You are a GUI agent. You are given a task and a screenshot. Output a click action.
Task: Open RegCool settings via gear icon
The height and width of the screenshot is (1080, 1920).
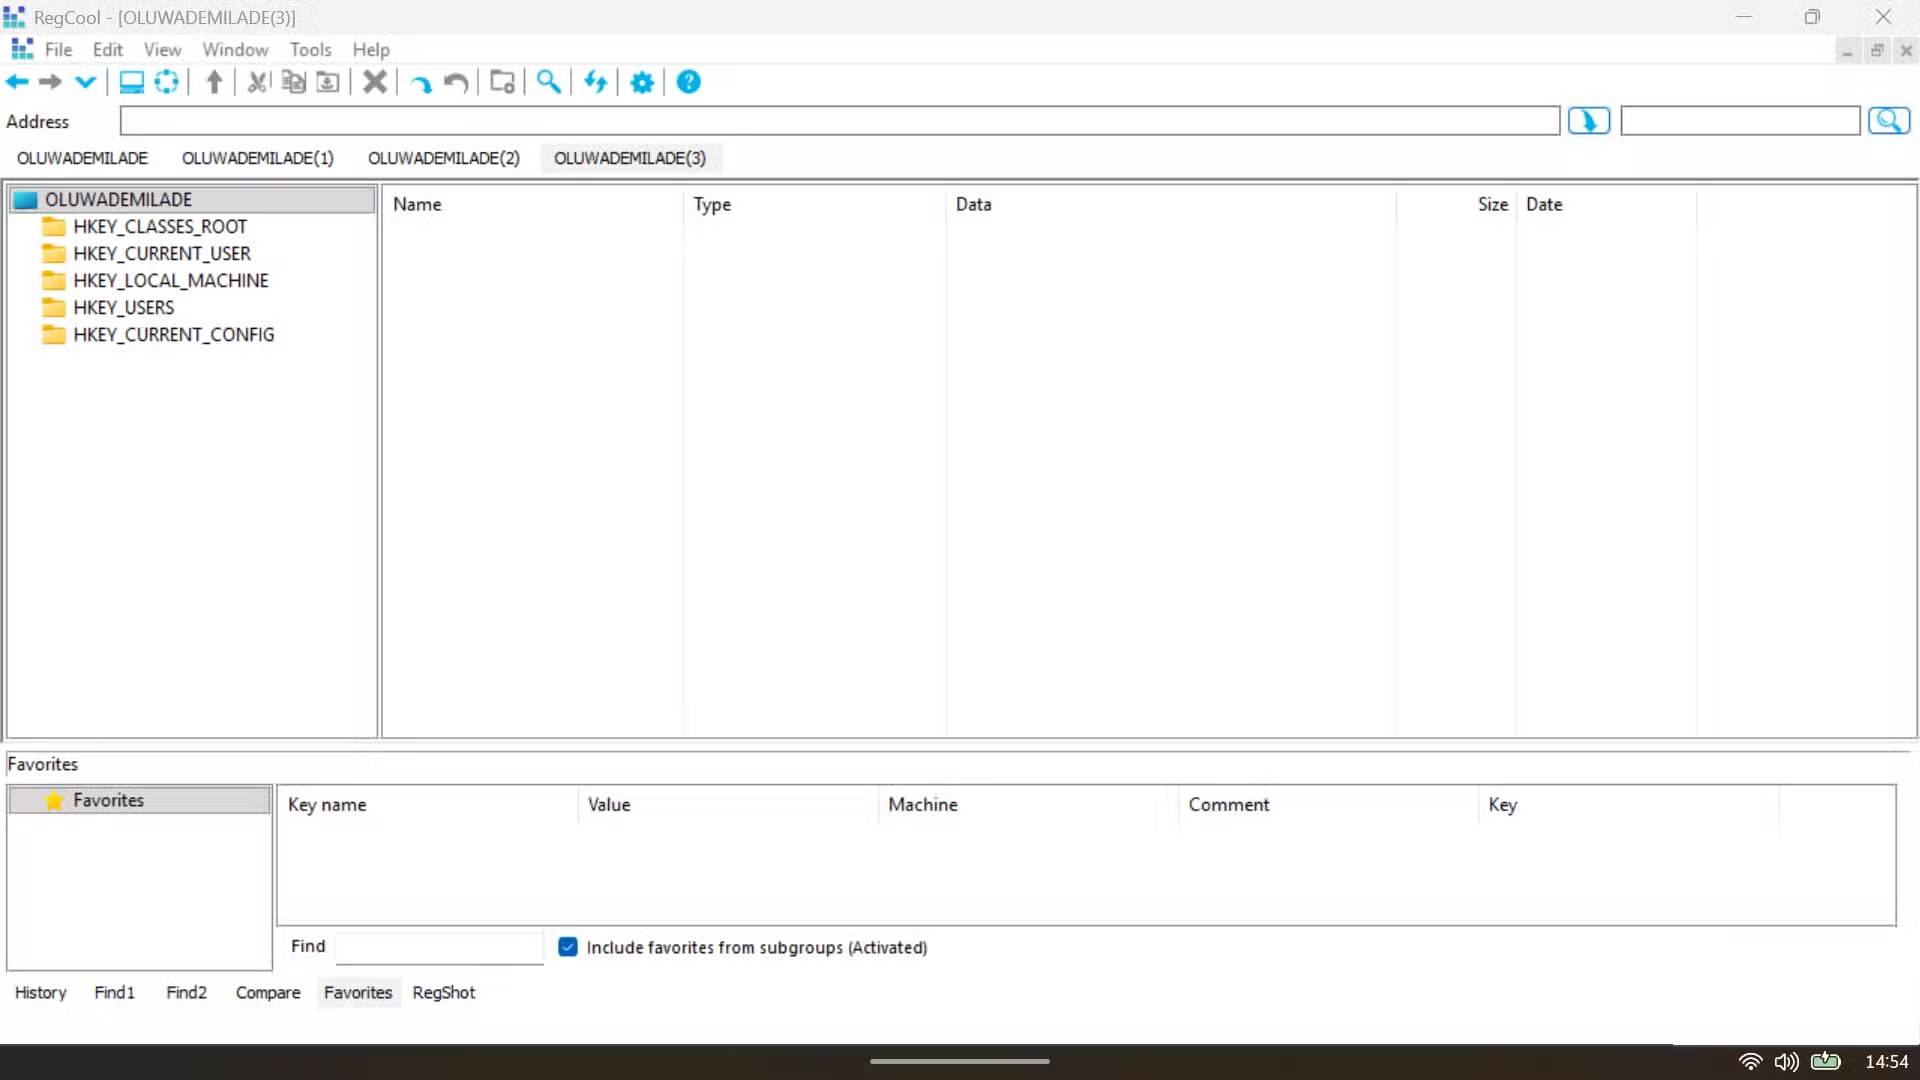coord(641,82)
